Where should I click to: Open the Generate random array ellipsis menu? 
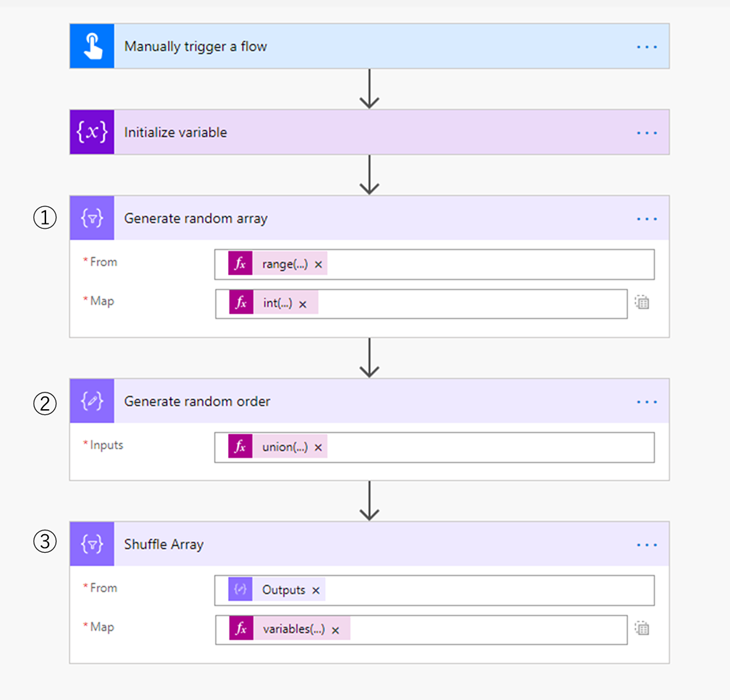(x=647, y=219)
